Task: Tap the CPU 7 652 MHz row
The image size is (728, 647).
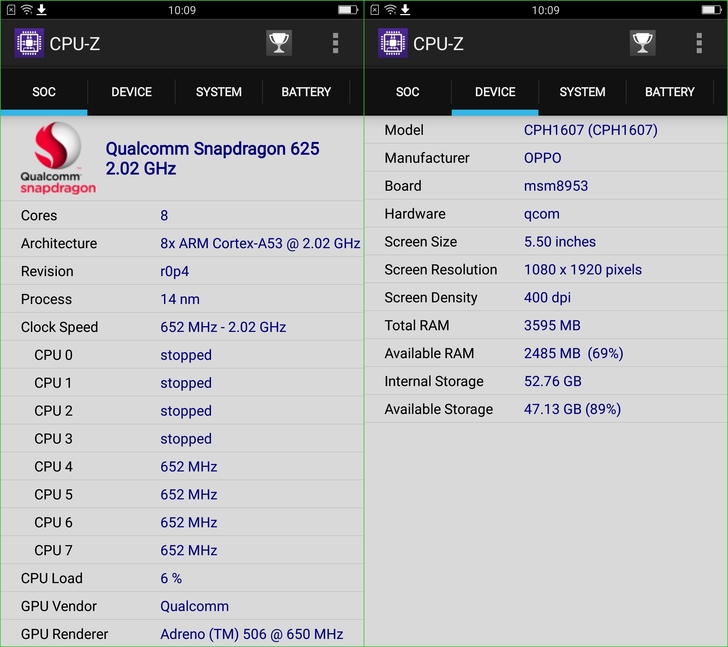Action: [x=182, y=550]
